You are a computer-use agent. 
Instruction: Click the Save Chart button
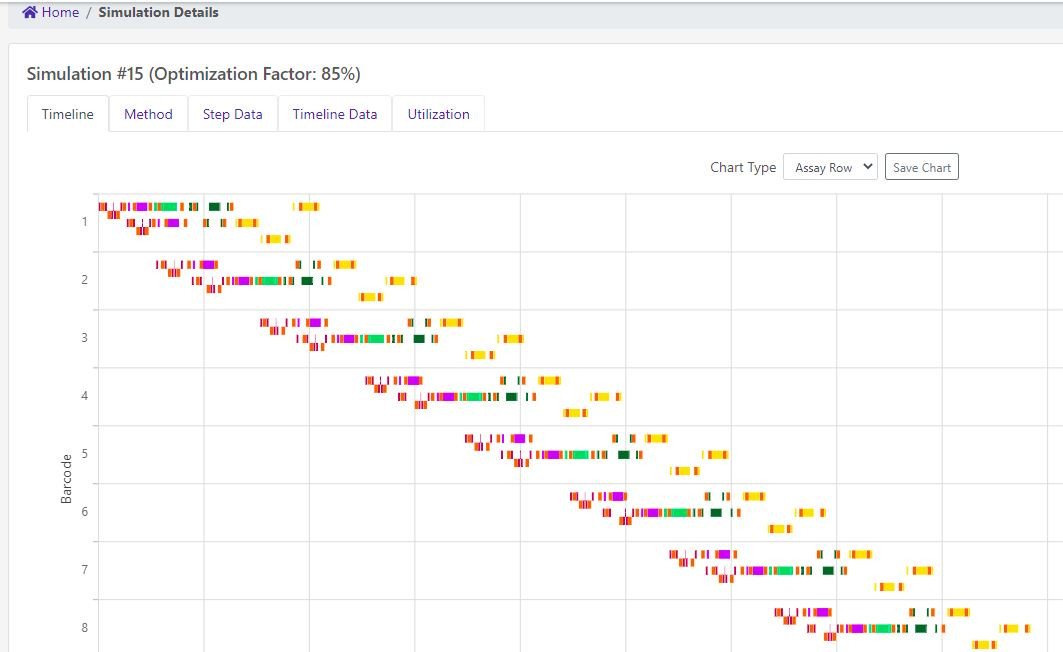click(x=921, y=166)
